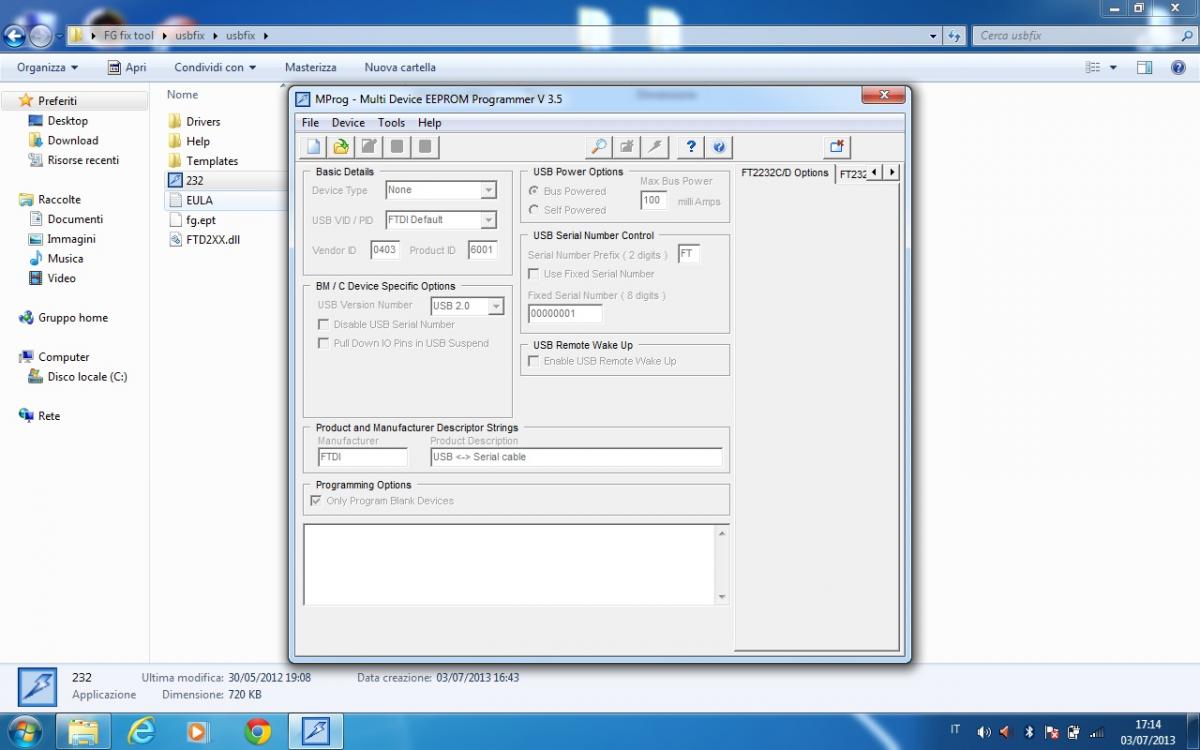Toggle Pull Down IO Pins in USB Suspend
Image resolution: width=1200 pixels, height=750 pixels.
point(323,344)
